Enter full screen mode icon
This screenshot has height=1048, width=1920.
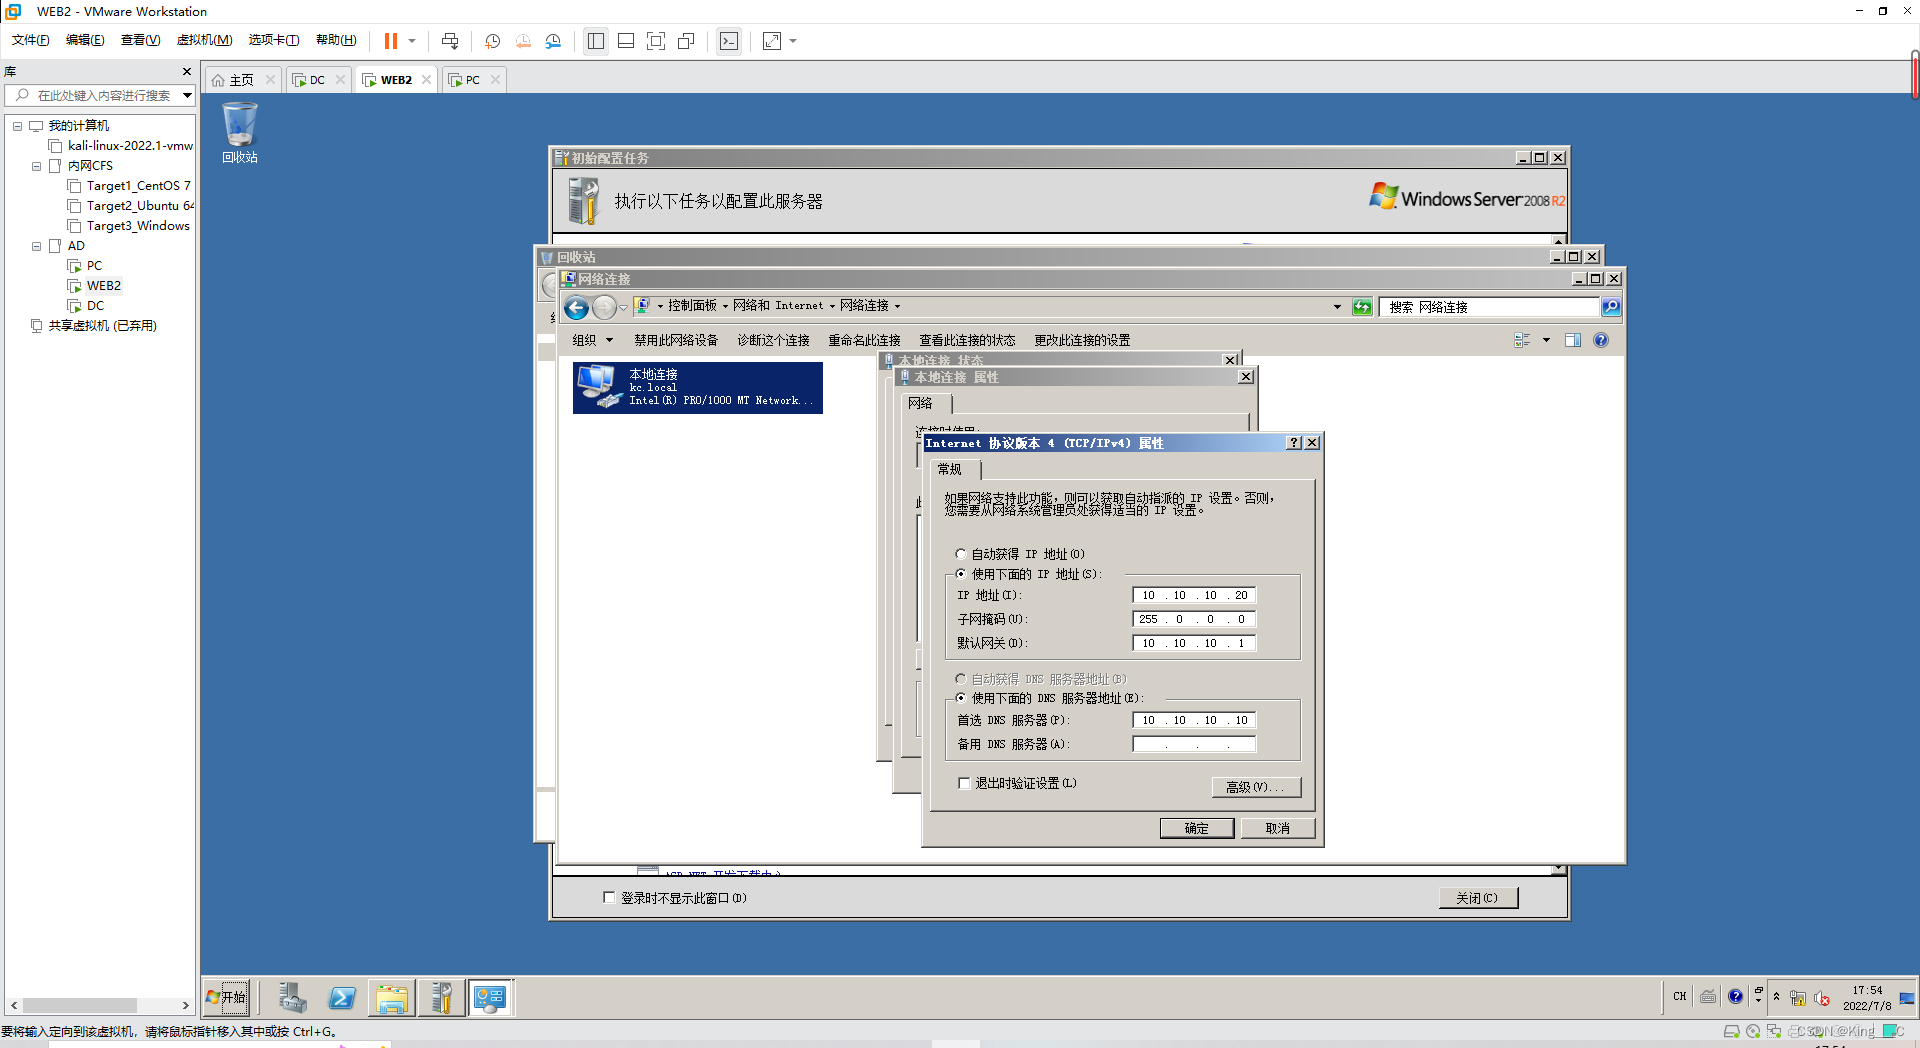pyautogui.click(x=656, y=41)
